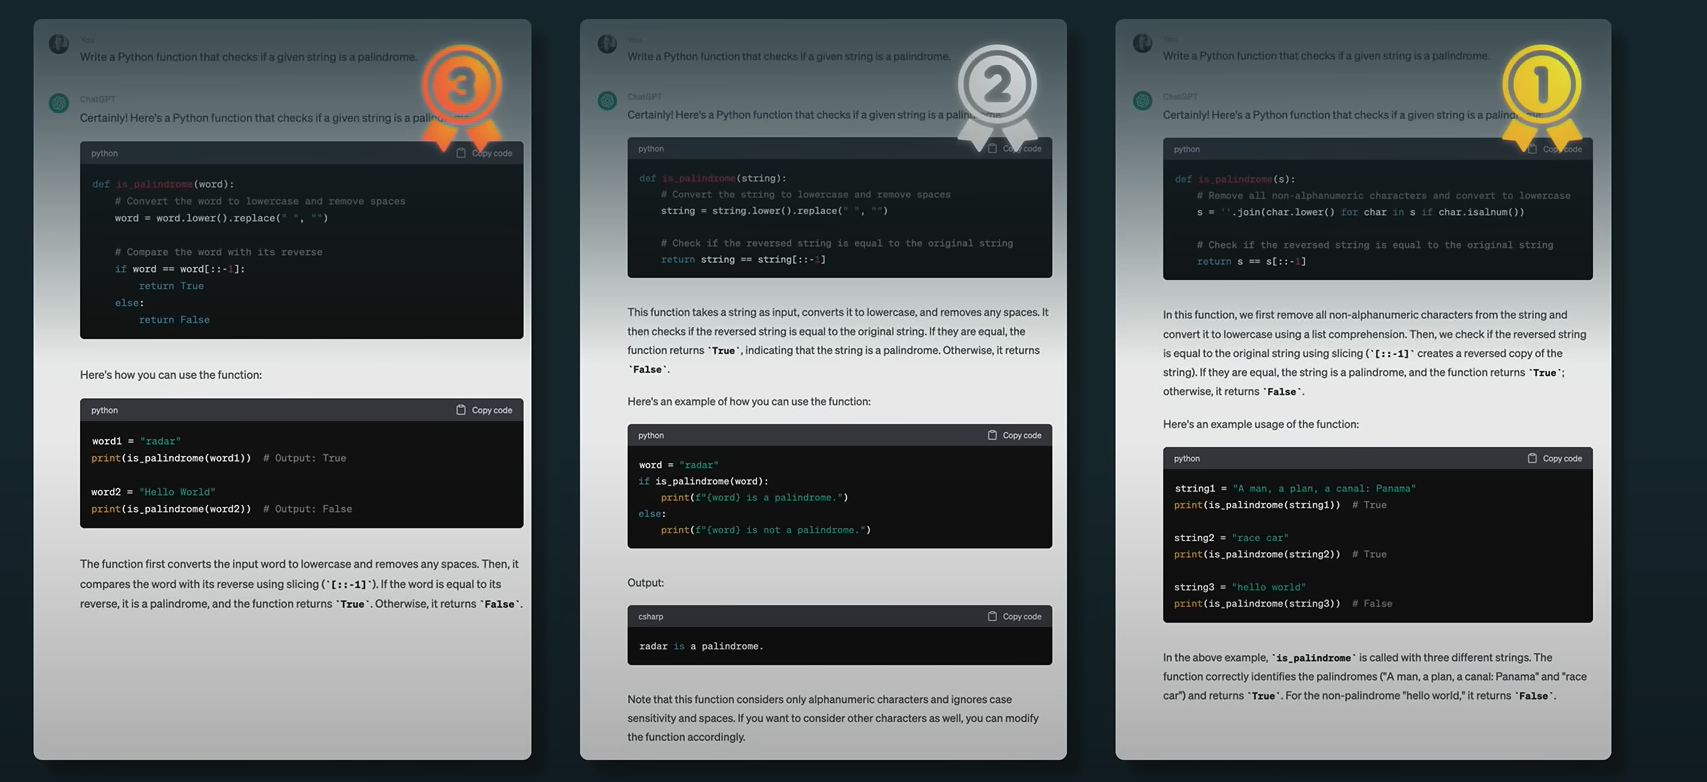Click the output line "radar is a palindrome."

pyautogui.click(x=701, y=646)
